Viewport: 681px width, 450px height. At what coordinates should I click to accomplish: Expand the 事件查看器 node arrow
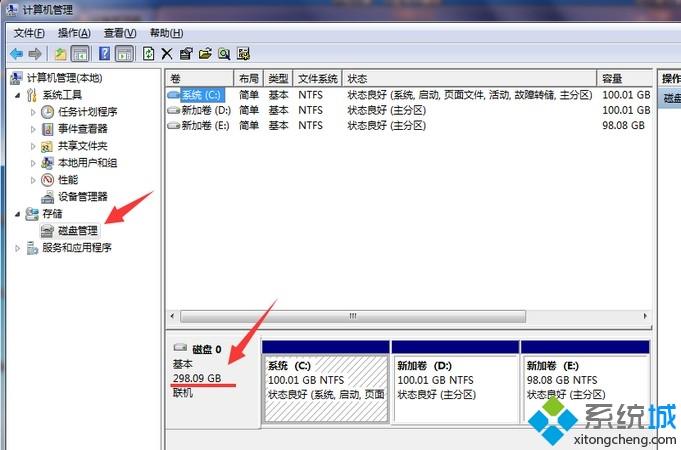click(x=33, y=129)
